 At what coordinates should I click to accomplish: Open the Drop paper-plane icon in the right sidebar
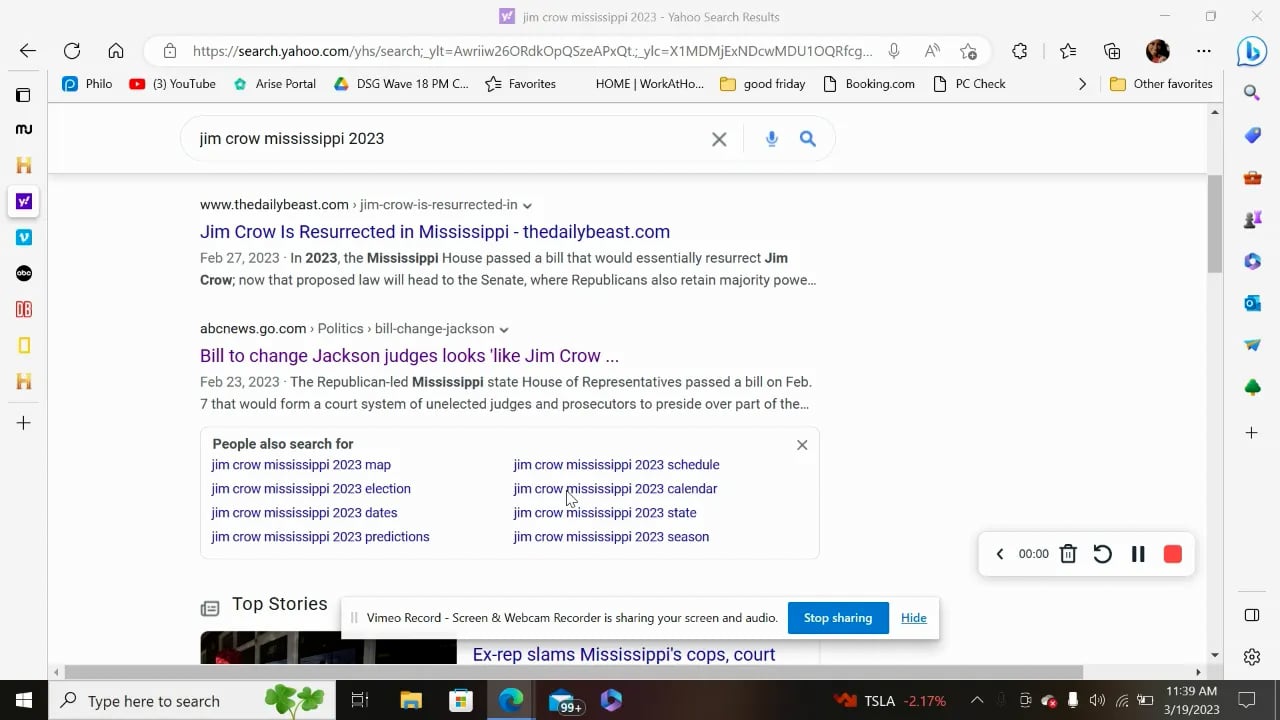tap(1252, 345)
